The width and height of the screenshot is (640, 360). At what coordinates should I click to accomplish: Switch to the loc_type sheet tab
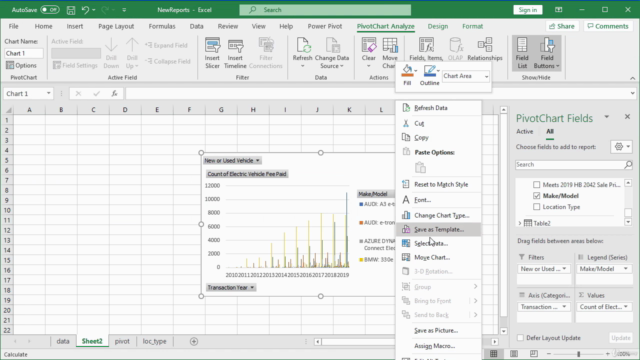click(x=154, y=341)
